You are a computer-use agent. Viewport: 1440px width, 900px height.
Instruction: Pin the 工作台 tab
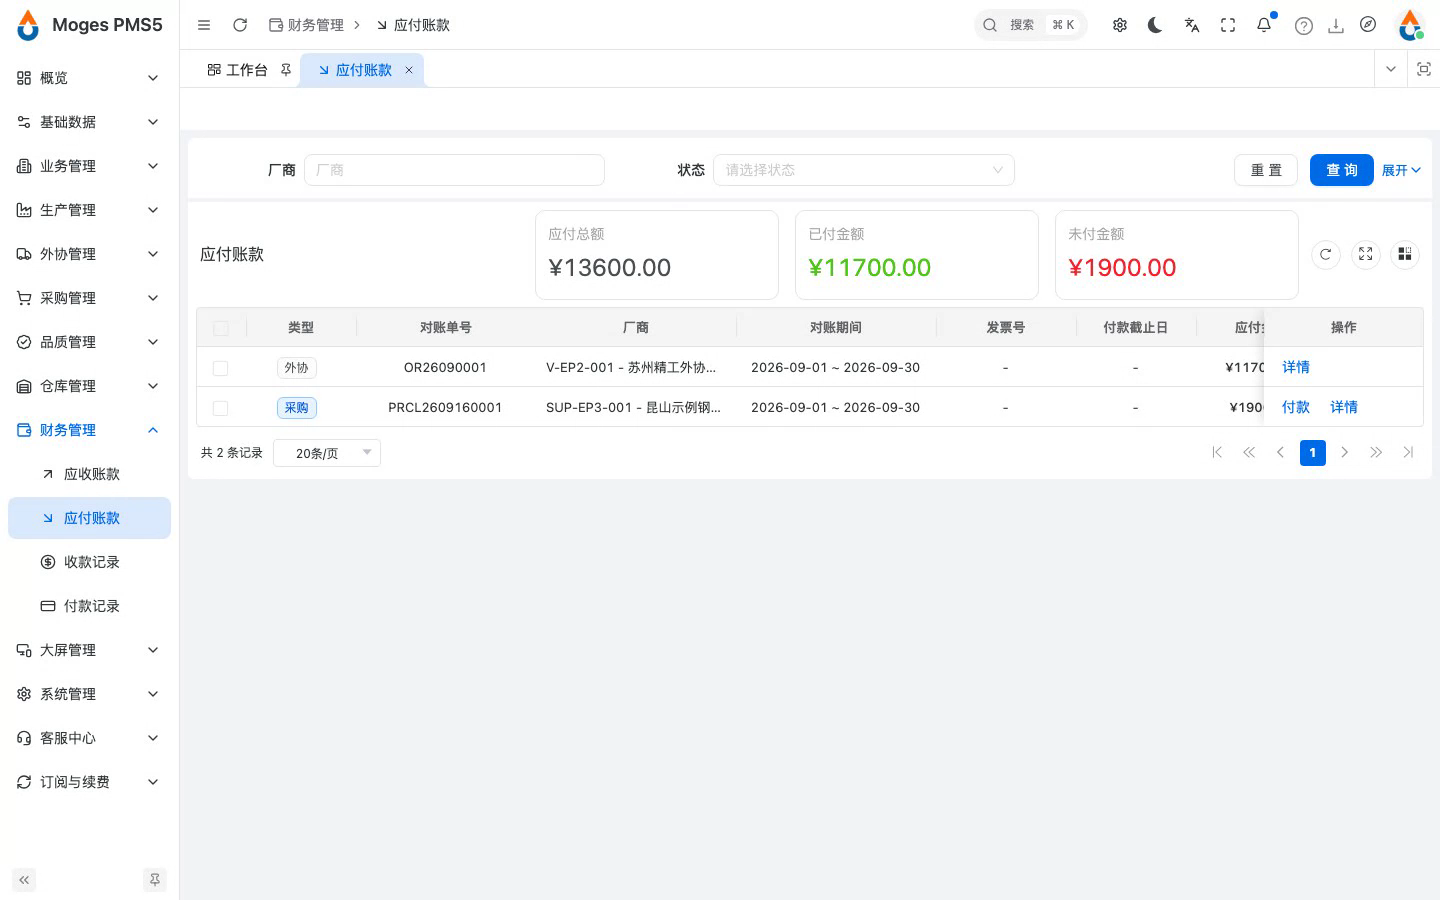[286, 70]
